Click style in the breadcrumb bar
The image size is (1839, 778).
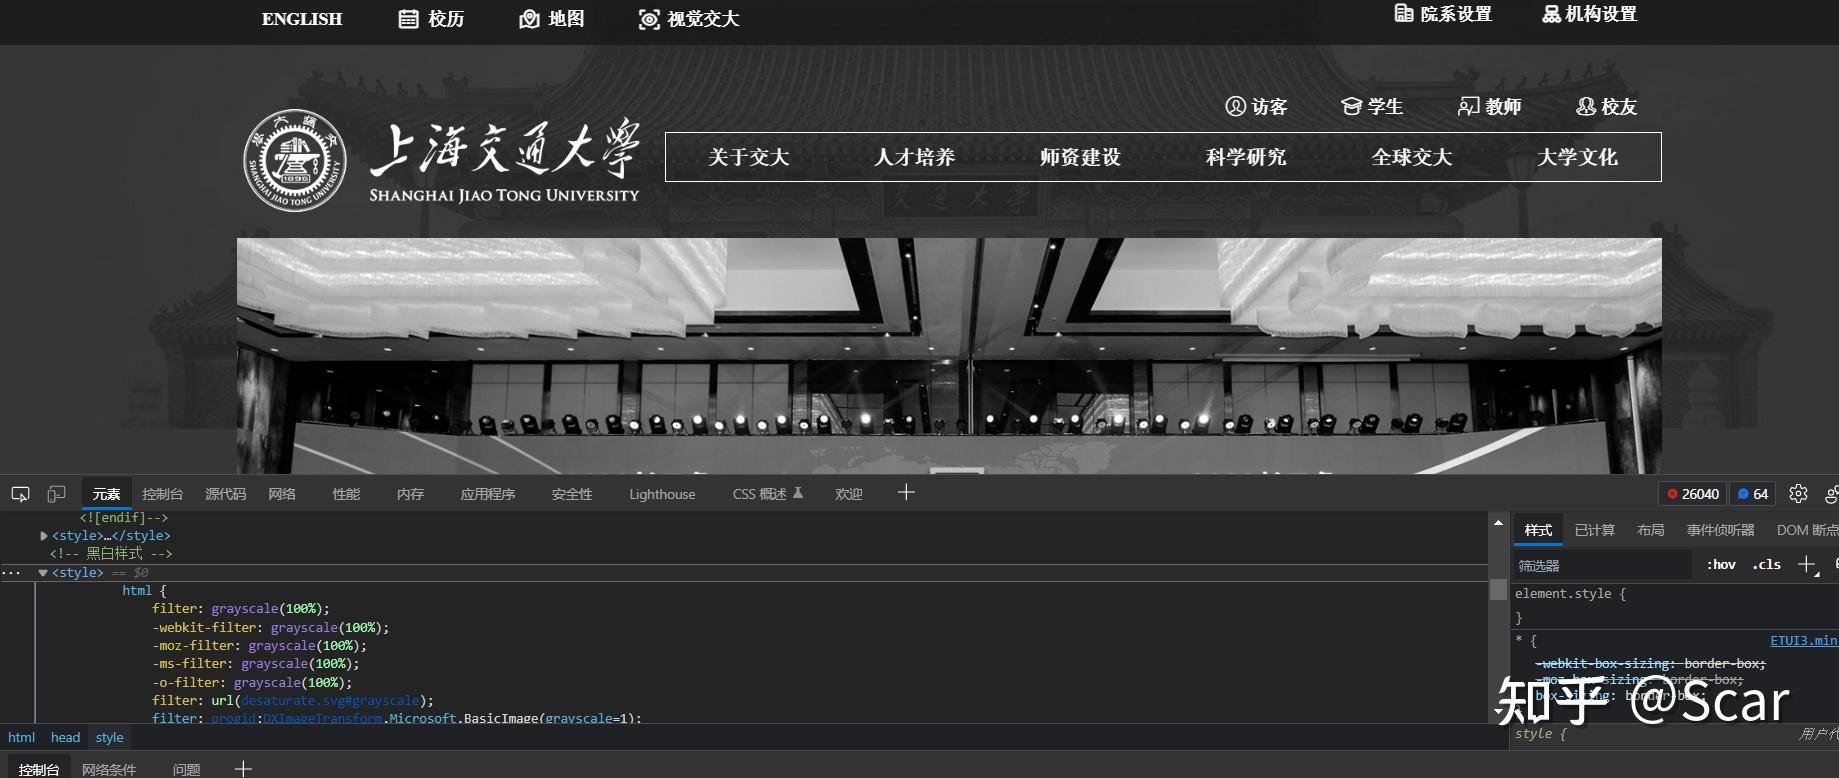(110, 737)
